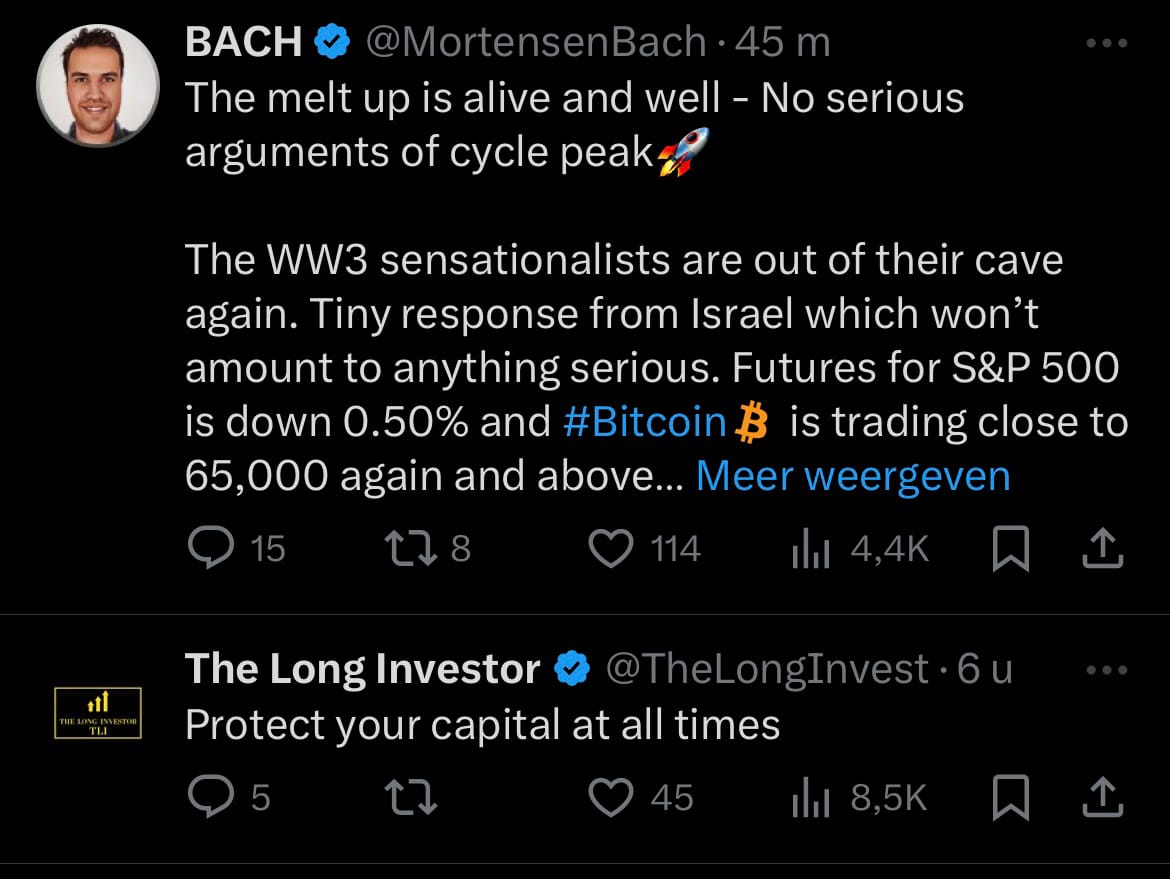
Task: Bookmark The Long Investor's tweet
Action: 1010,798
